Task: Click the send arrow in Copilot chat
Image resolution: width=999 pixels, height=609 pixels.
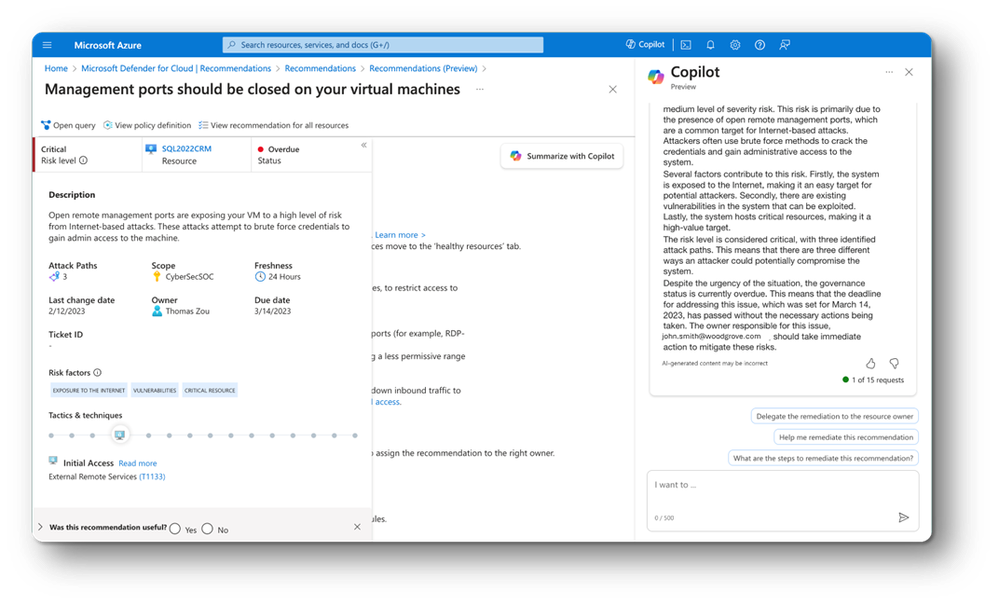Action: 903,517
